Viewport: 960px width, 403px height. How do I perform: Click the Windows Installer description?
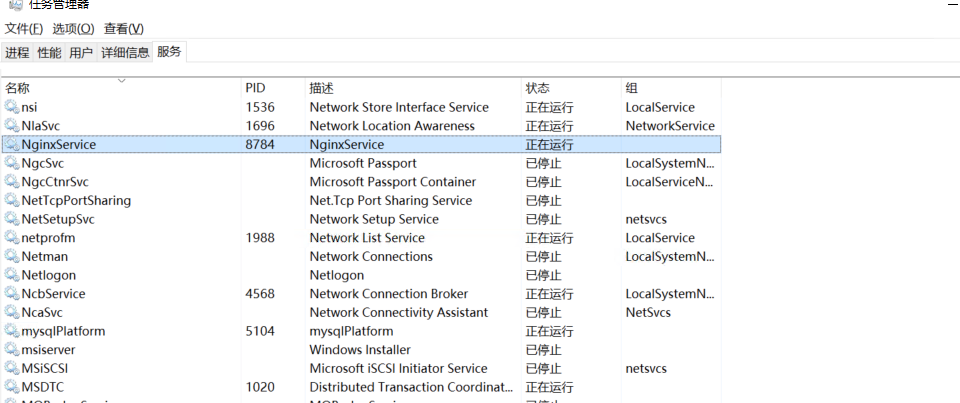click(360, 350)
